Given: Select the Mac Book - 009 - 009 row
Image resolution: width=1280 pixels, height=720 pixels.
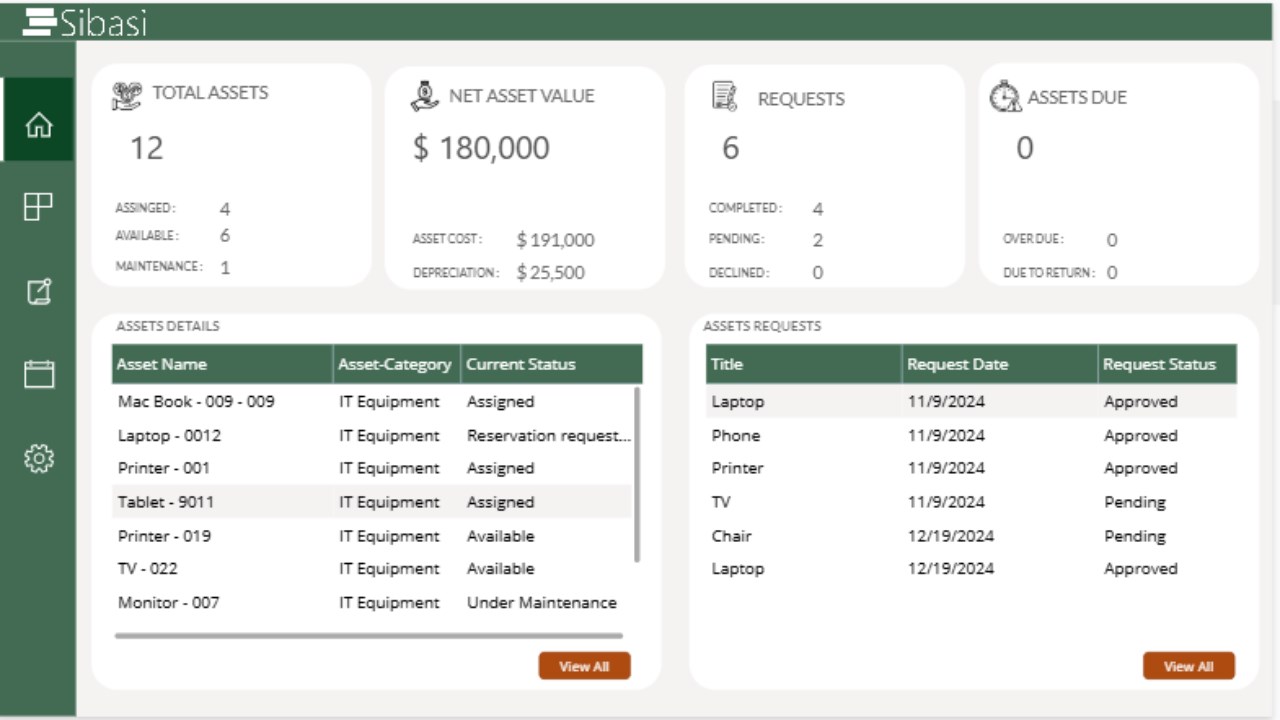Looking at the screenshot, I should [x=372, y=402].
